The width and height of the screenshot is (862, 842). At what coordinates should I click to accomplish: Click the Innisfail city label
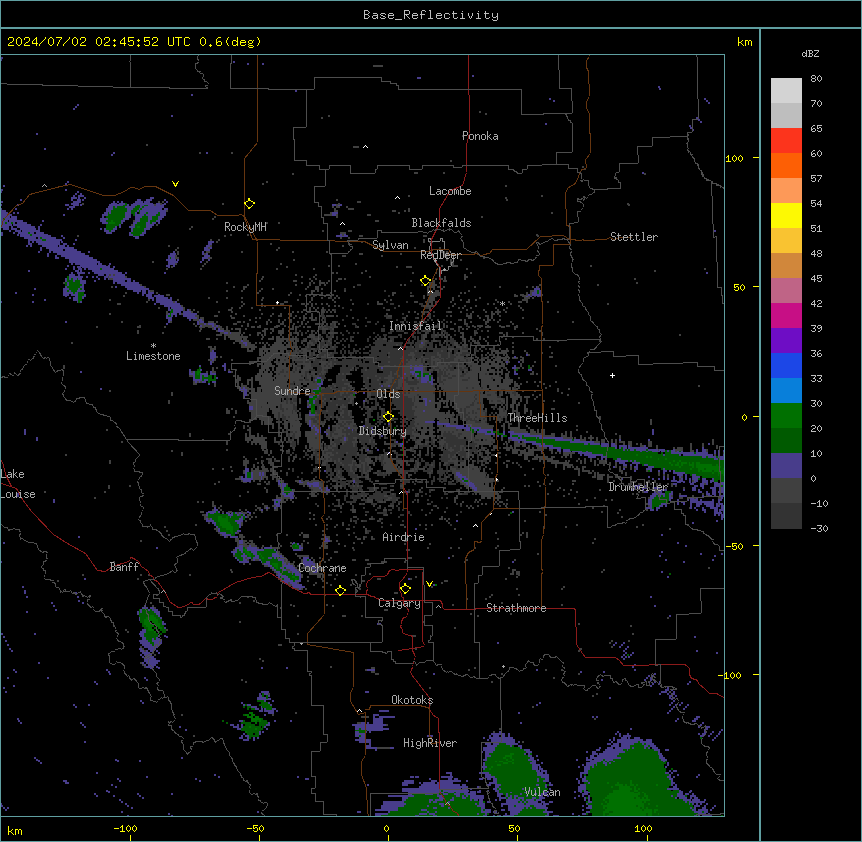click(416, 326)
